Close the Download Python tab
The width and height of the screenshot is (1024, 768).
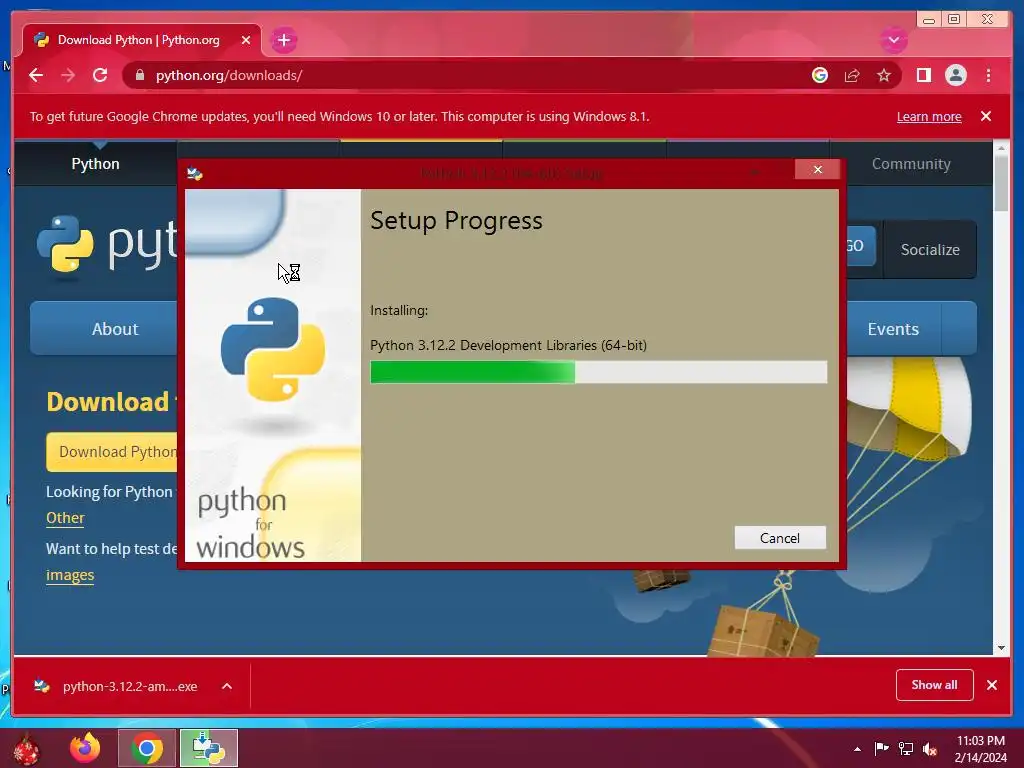click(246, 40)
